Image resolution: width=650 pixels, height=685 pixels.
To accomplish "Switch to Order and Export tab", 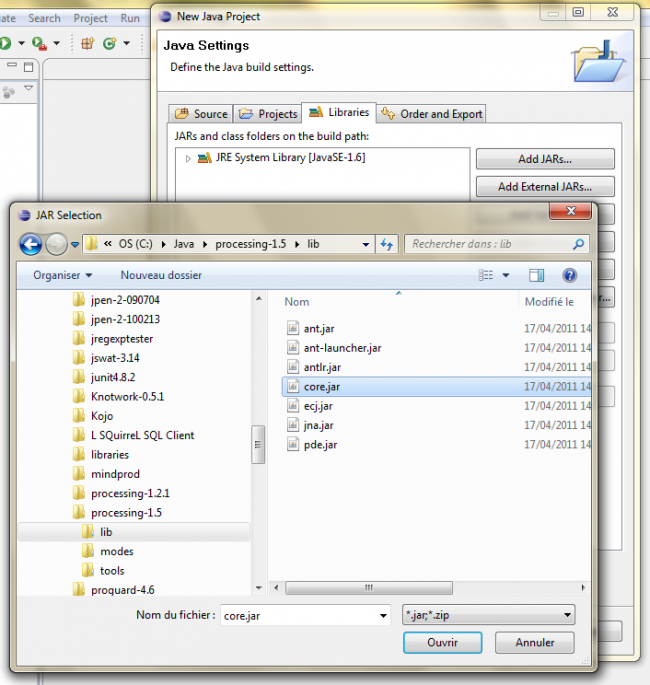I will (x=432, y=114).
